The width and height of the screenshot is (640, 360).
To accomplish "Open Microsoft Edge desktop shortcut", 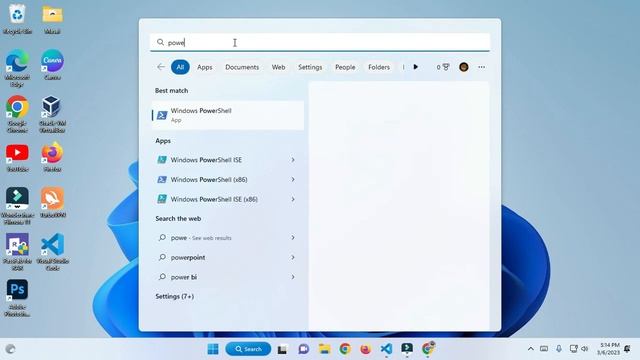I will point(17,68).
